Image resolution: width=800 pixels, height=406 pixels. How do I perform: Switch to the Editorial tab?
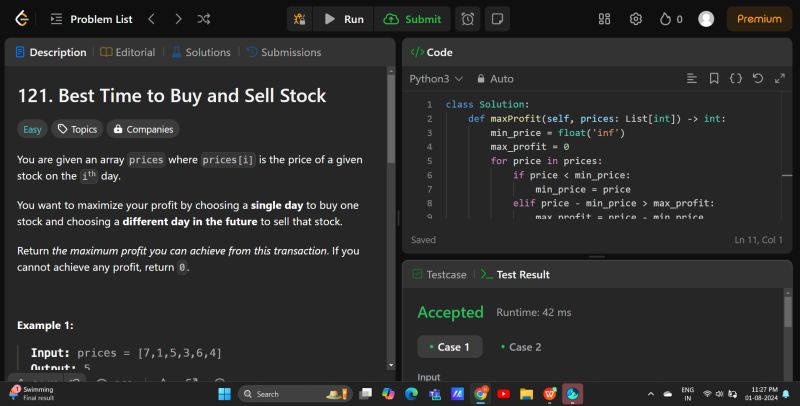(x=128, y=52)
